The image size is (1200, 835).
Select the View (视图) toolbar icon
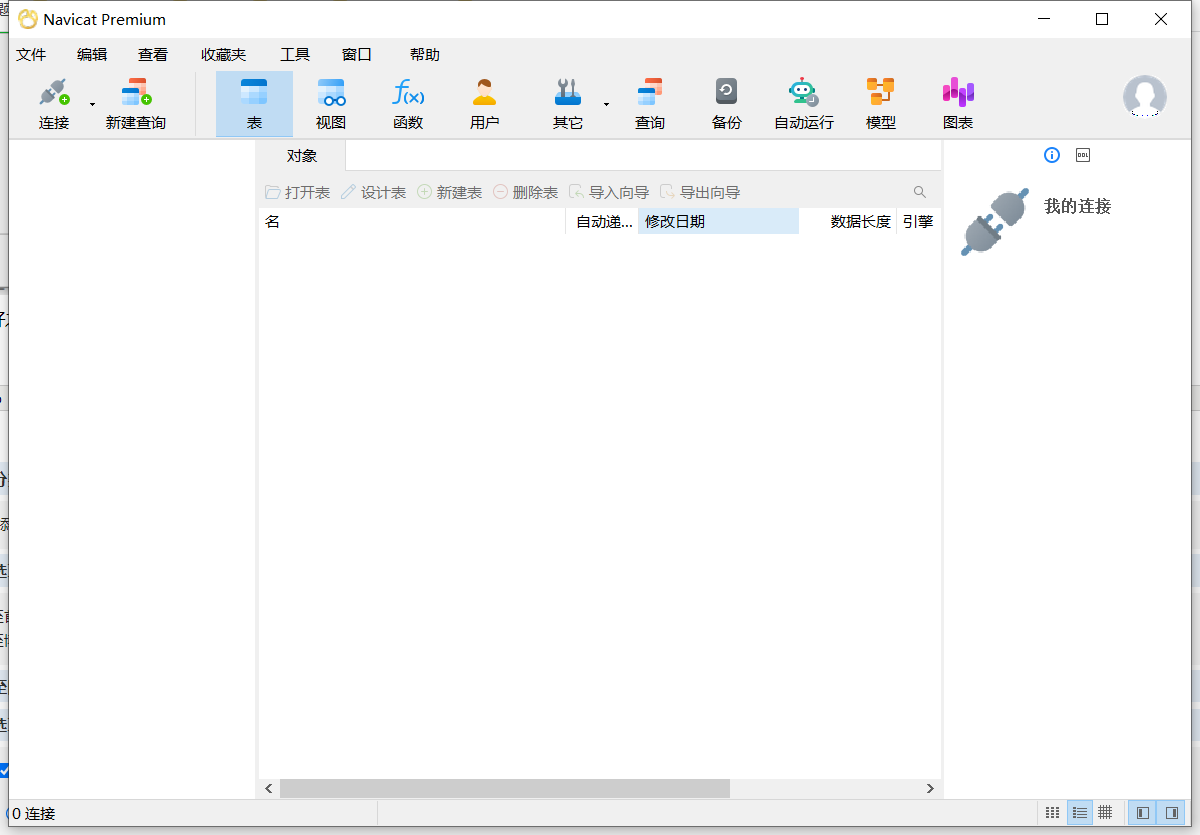pos(331,93)
